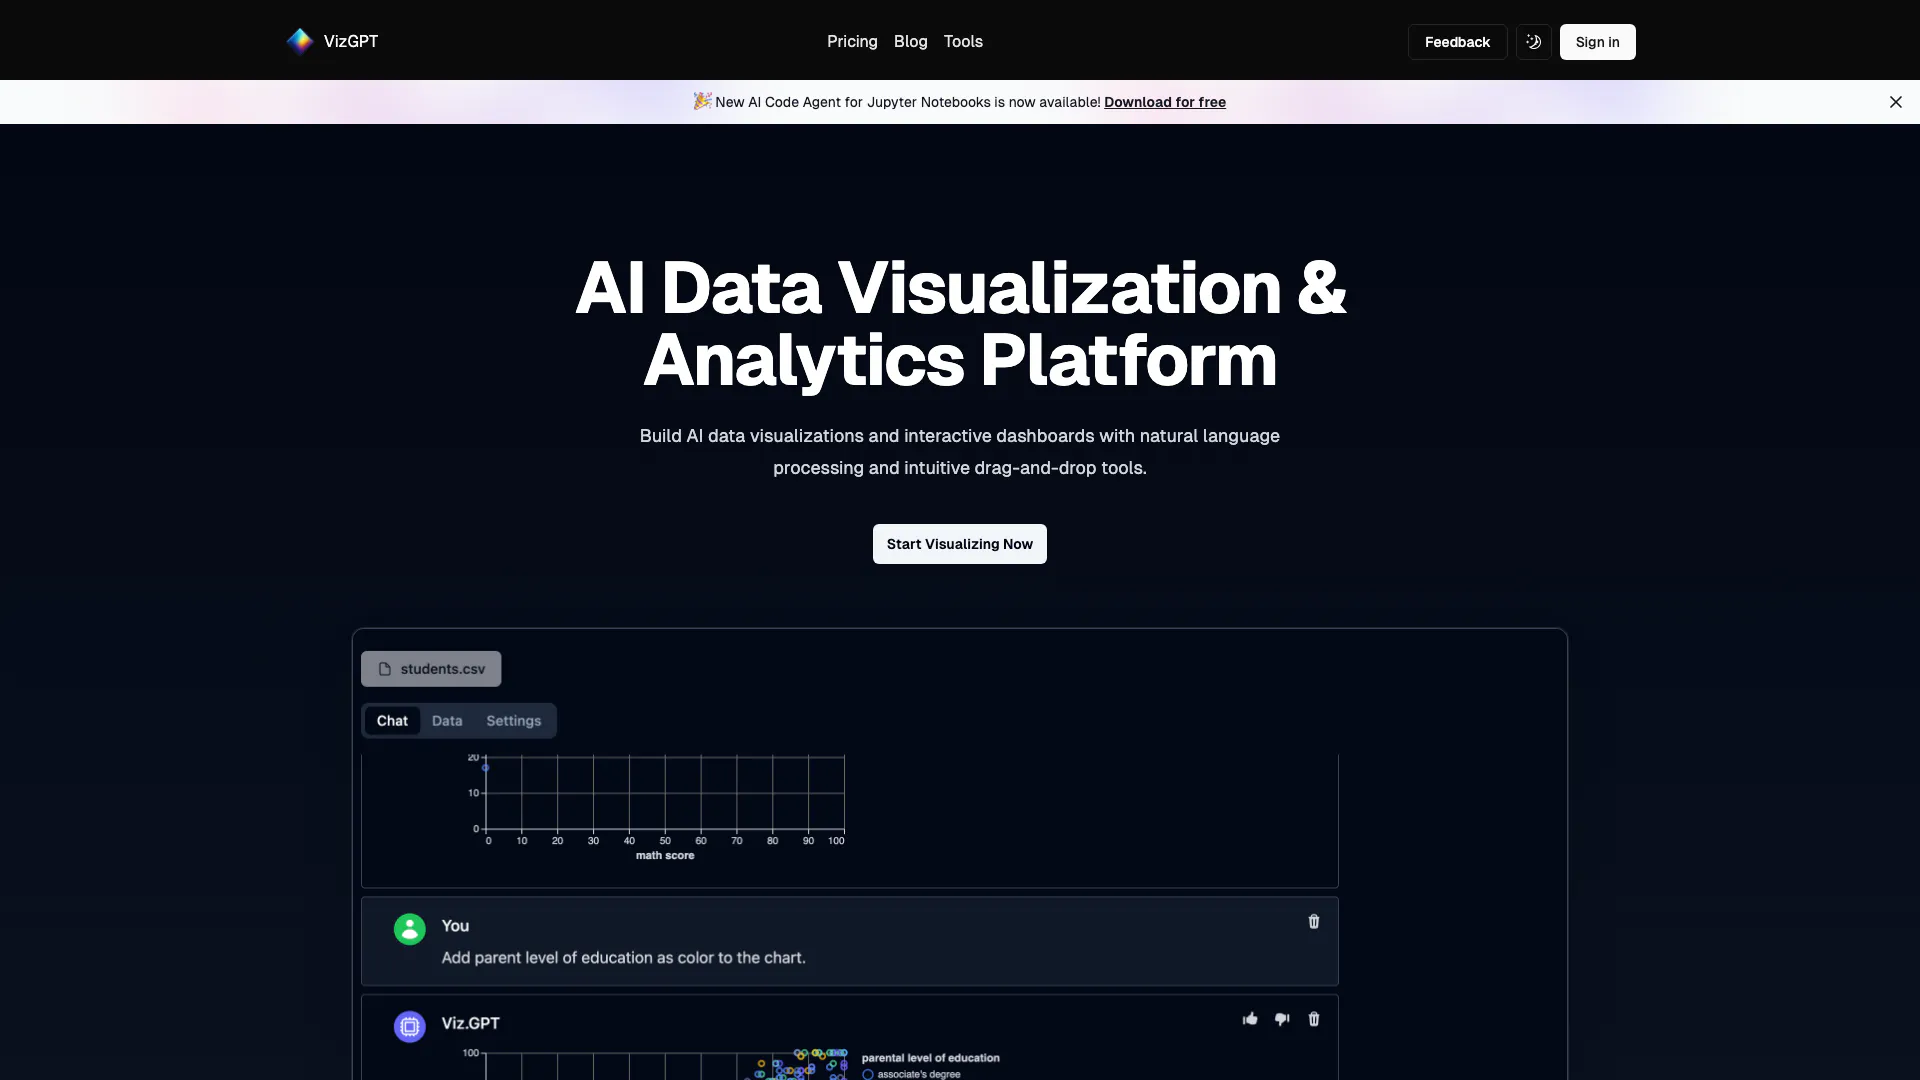This screenshot has width=1920, height=1080.
Task: Select the Chat tab
Action: click(392, 721)
